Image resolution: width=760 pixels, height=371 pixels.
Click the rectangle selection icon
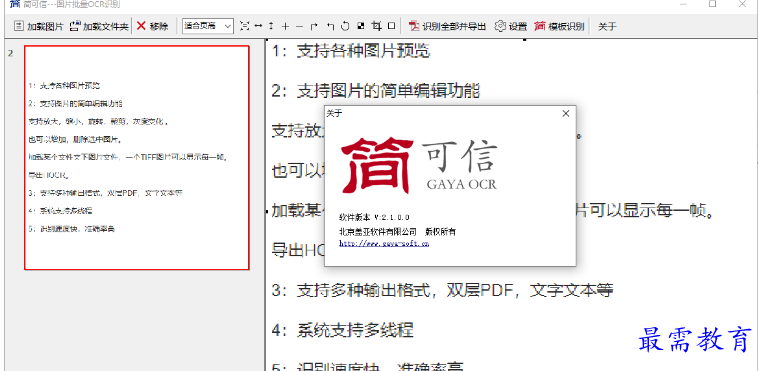(x=392, y=26)
